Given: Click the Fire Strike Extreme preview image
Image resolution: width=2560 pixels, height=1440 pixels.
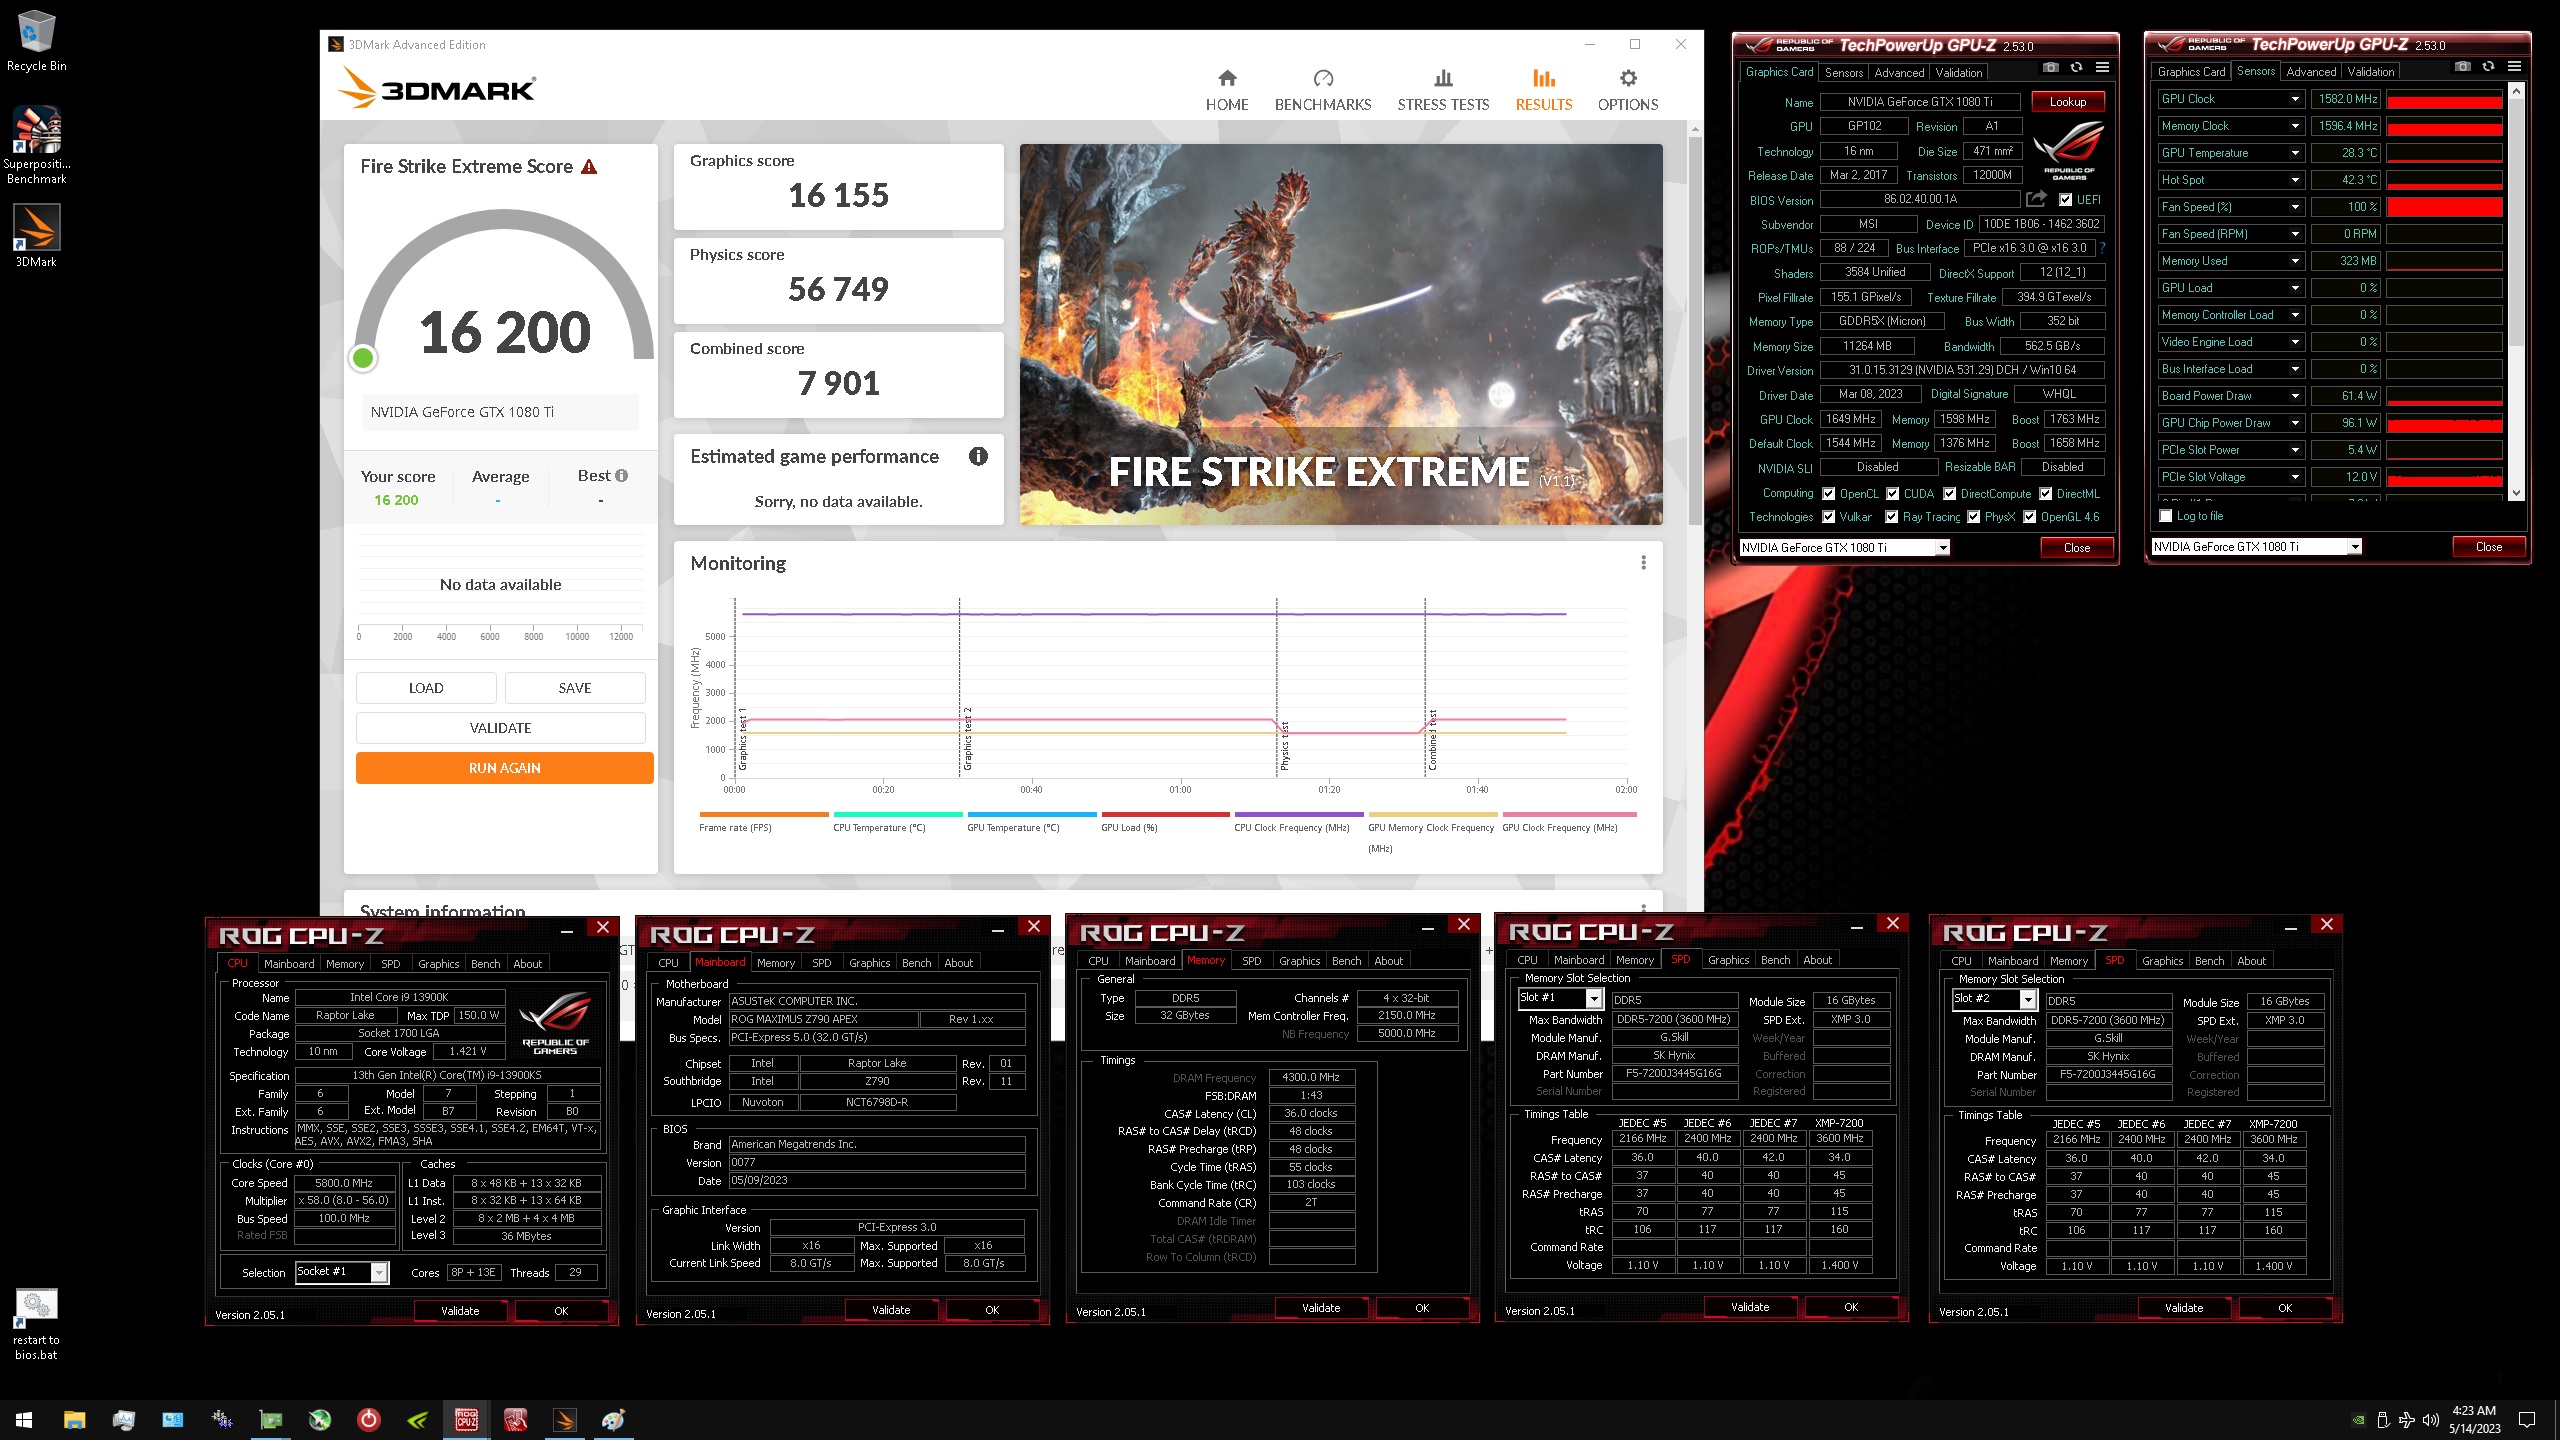Looking at the screenshot, I should [x=1341, y=334].
